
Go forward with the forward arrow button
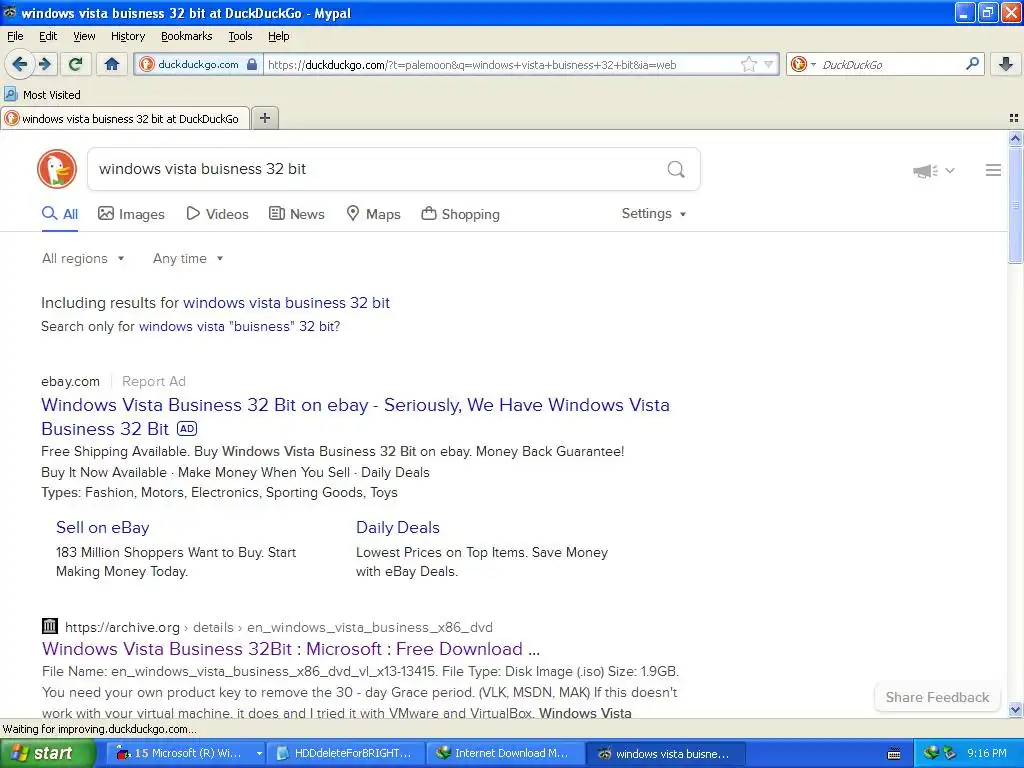click(45, 64)
